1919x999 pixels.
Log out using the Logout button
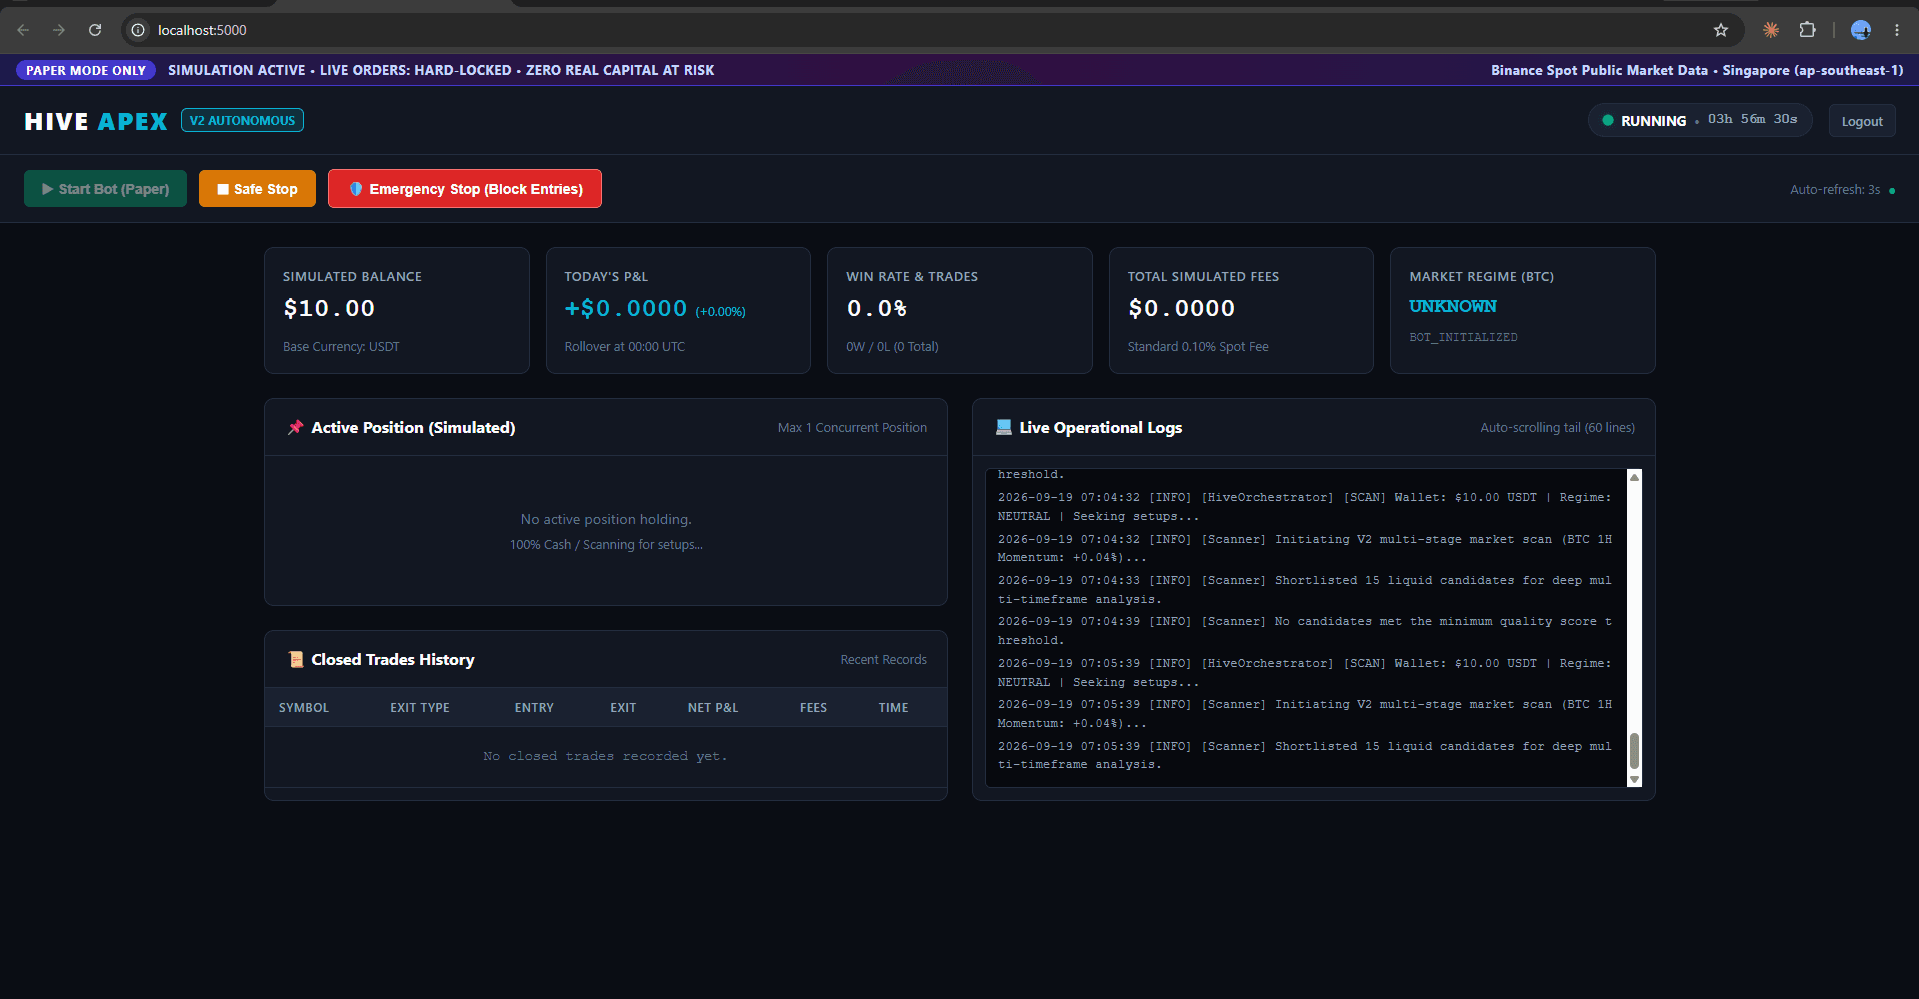click(x=1862, y=121)
